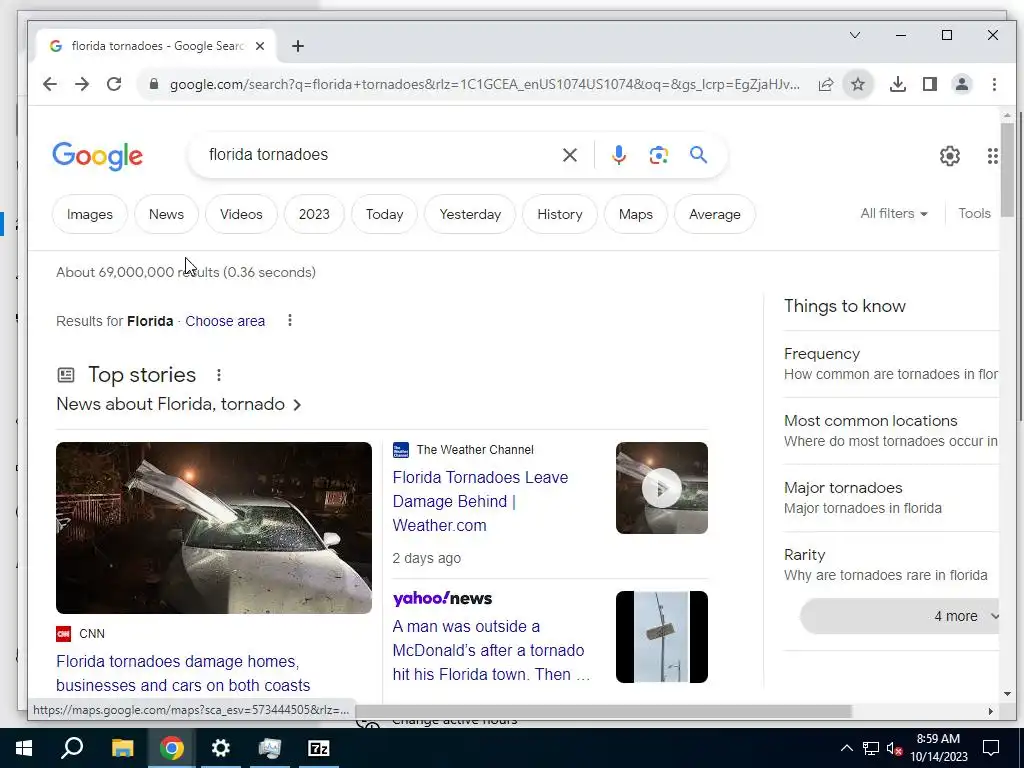Open Settings app from taskbar
1024x768 pixels.
(221, 748)
